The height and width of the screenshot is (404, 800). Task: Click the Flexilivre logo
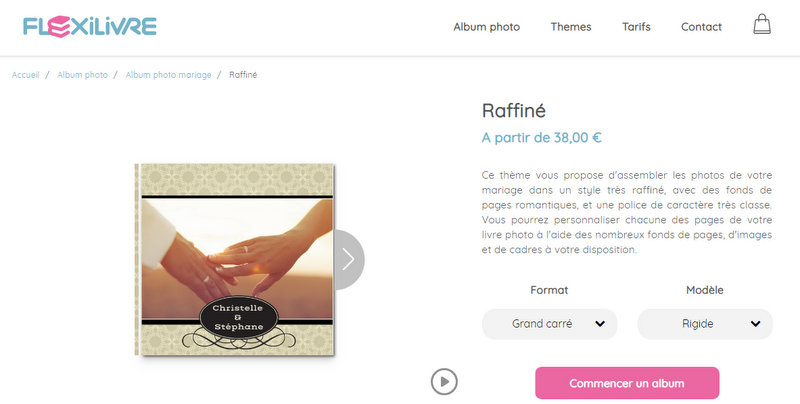click(90, 27)
